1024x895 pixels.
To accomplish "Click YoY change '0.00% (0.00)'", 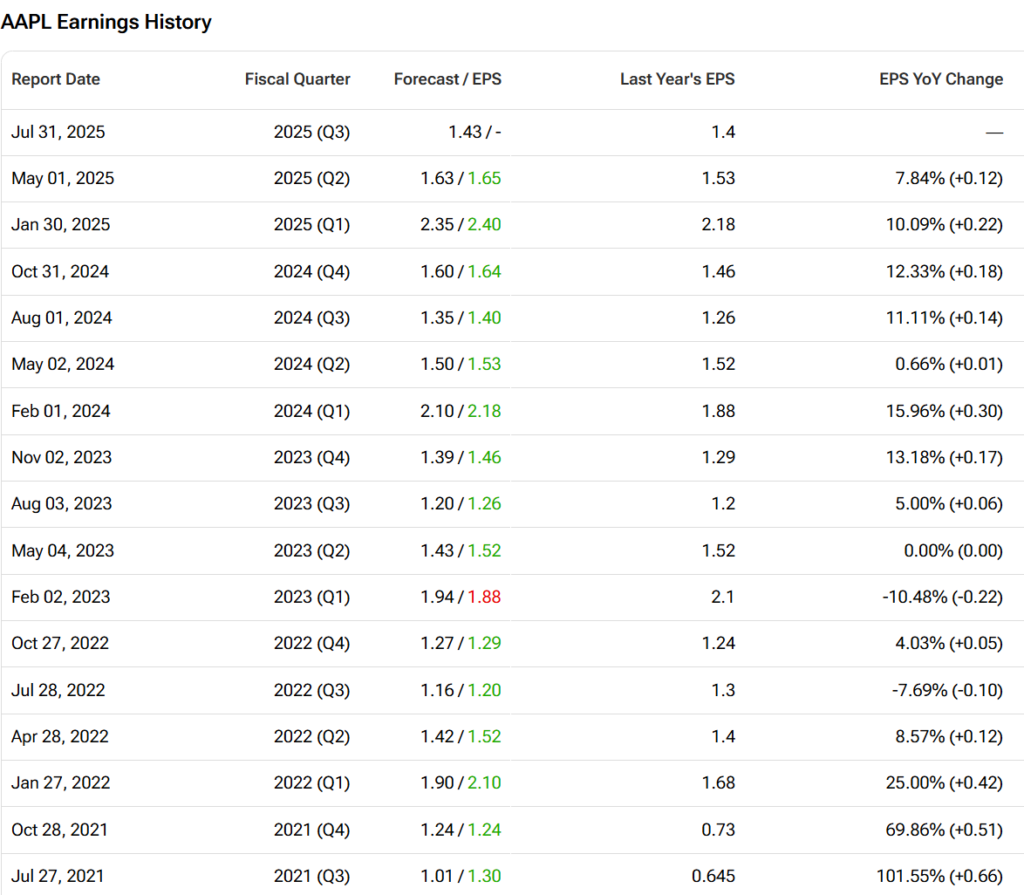I will pos(953,551).
